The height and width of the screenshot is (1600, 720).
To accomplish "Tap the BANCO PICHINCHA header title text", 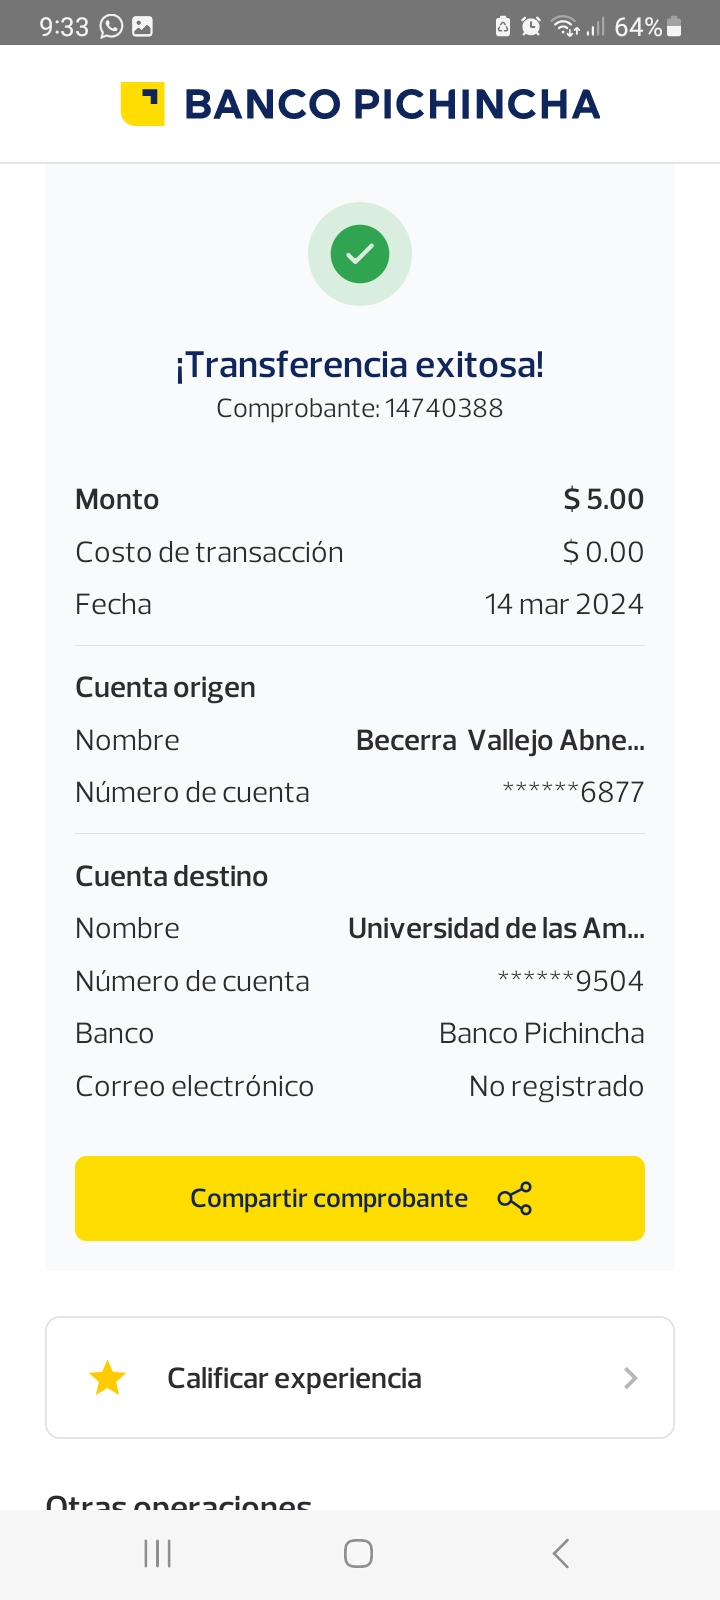I will (x=392, y=104).
